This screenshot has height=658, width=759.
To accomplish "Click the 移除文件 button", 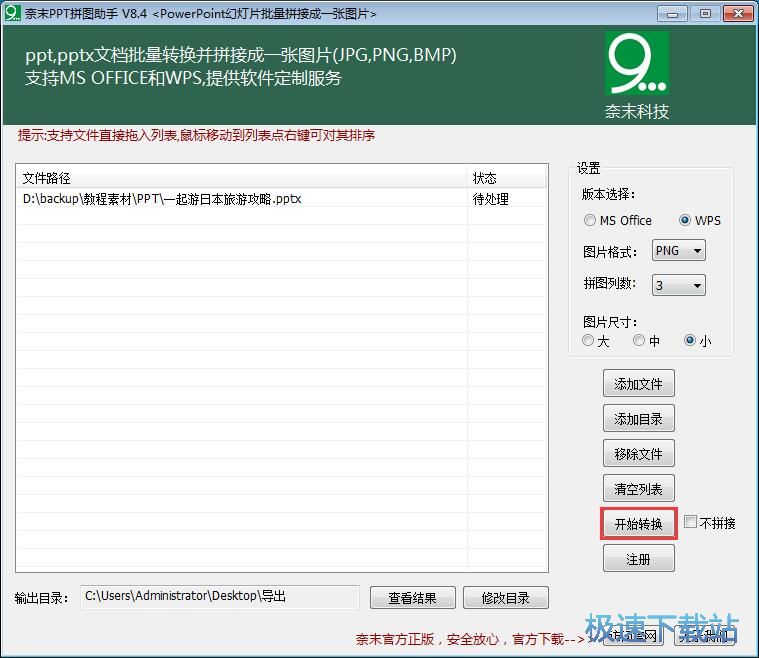I will tap(638, 453).
